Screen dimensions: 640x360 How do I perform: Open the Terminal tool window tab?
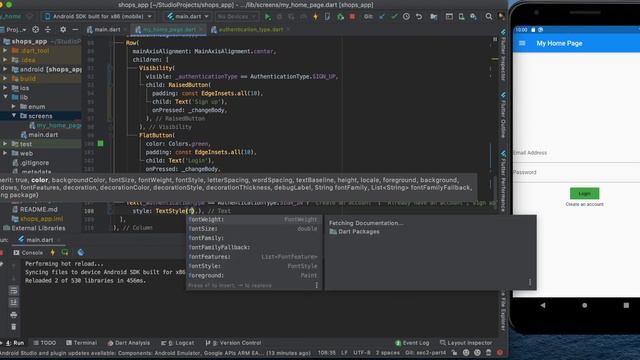pos(81,343)
